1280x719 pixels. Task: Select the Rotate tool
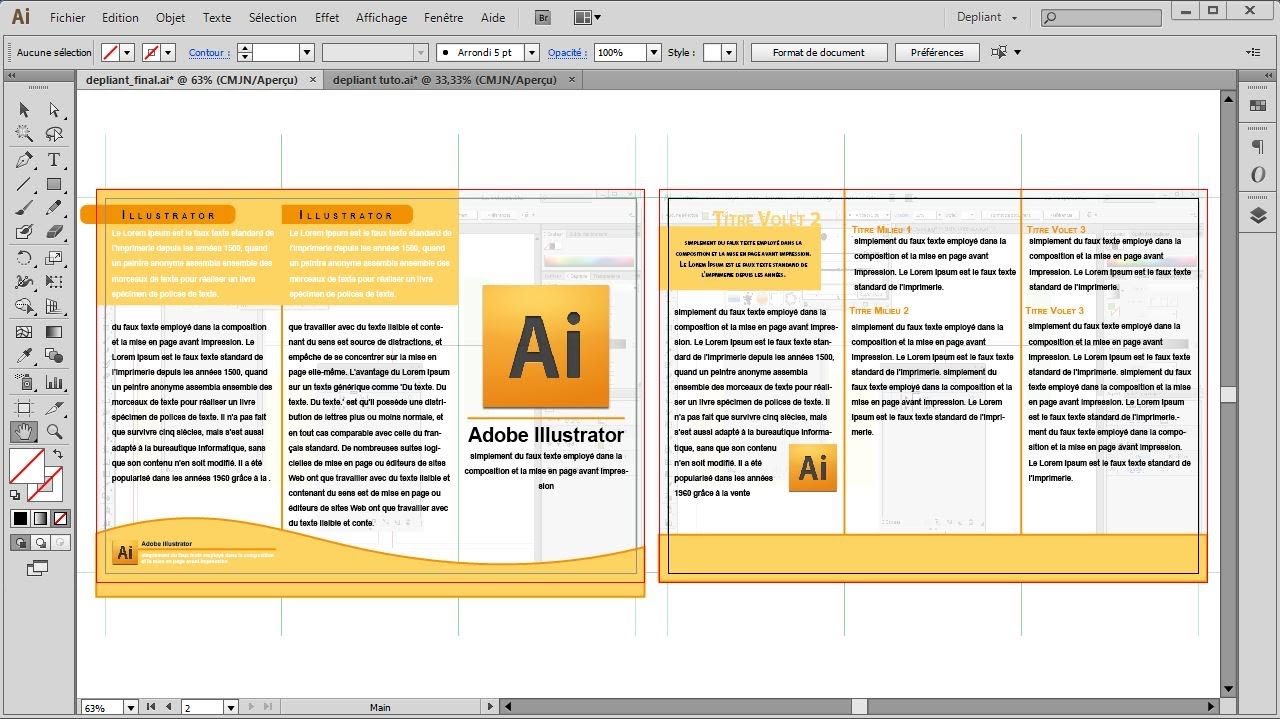tap(24, 258)
